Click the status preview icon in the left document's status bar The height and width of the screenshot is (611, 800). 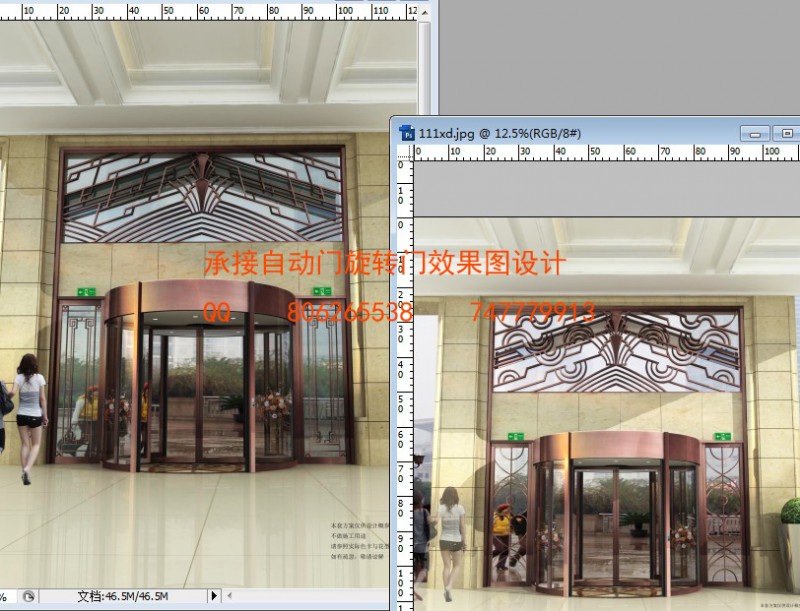point(29,596)
